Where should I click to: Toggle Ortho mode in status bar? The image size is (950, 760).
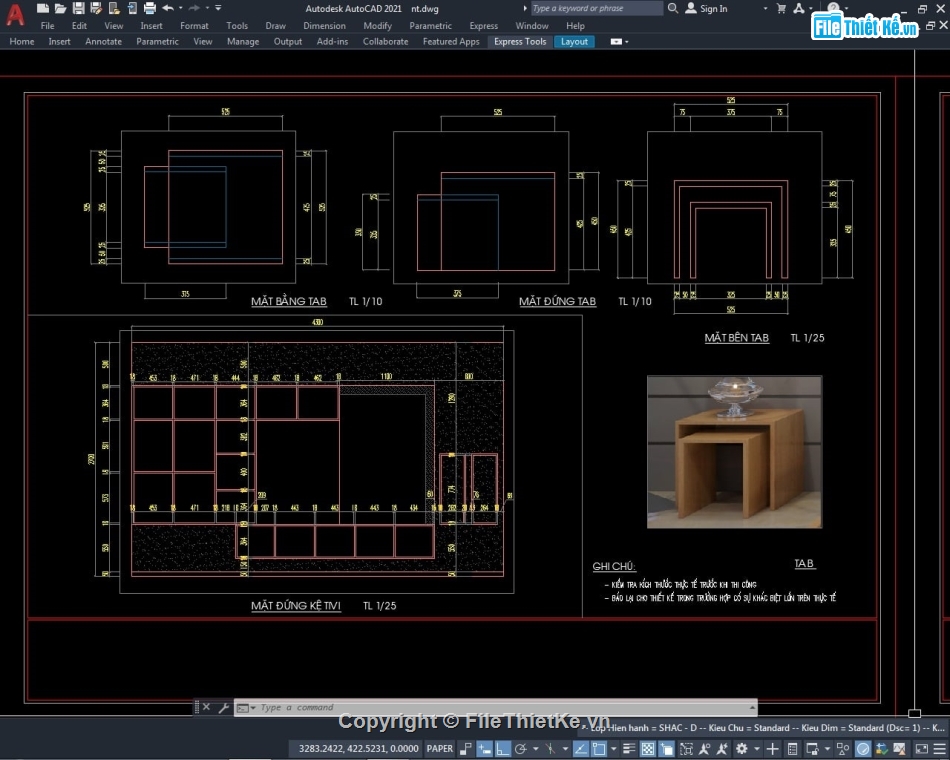503,748
